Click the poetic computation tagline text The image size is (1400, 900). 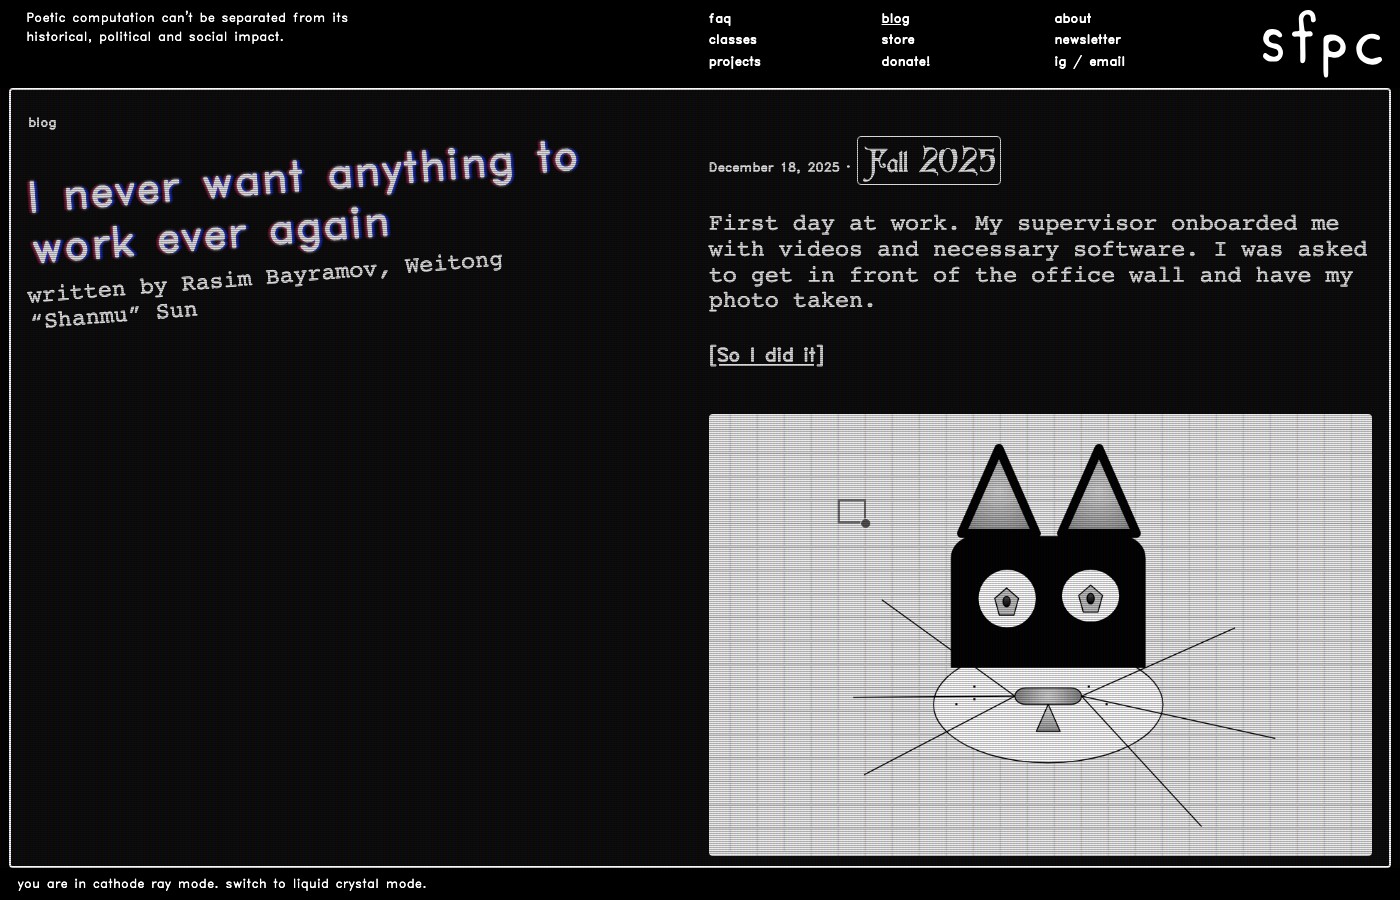pos(185,27)
